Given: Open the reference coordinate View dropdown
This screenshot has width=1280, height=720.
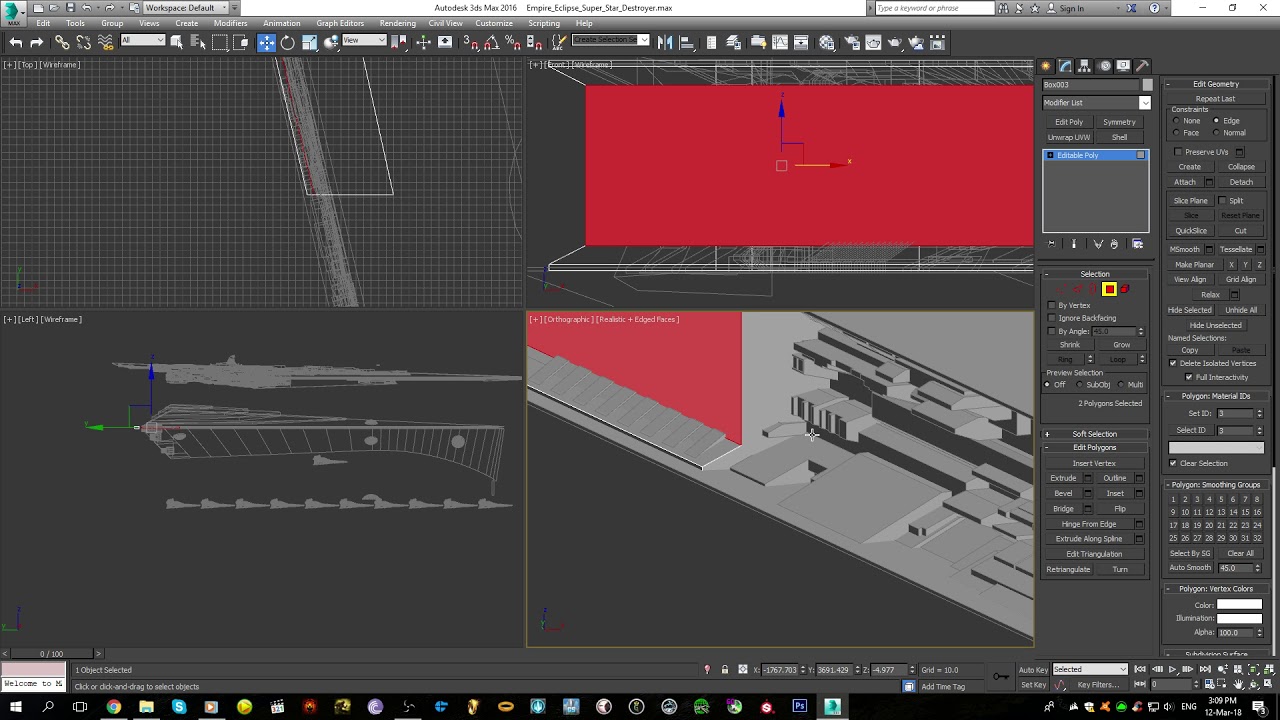Looking at the screenshot, I should click(x=364, y=40).
